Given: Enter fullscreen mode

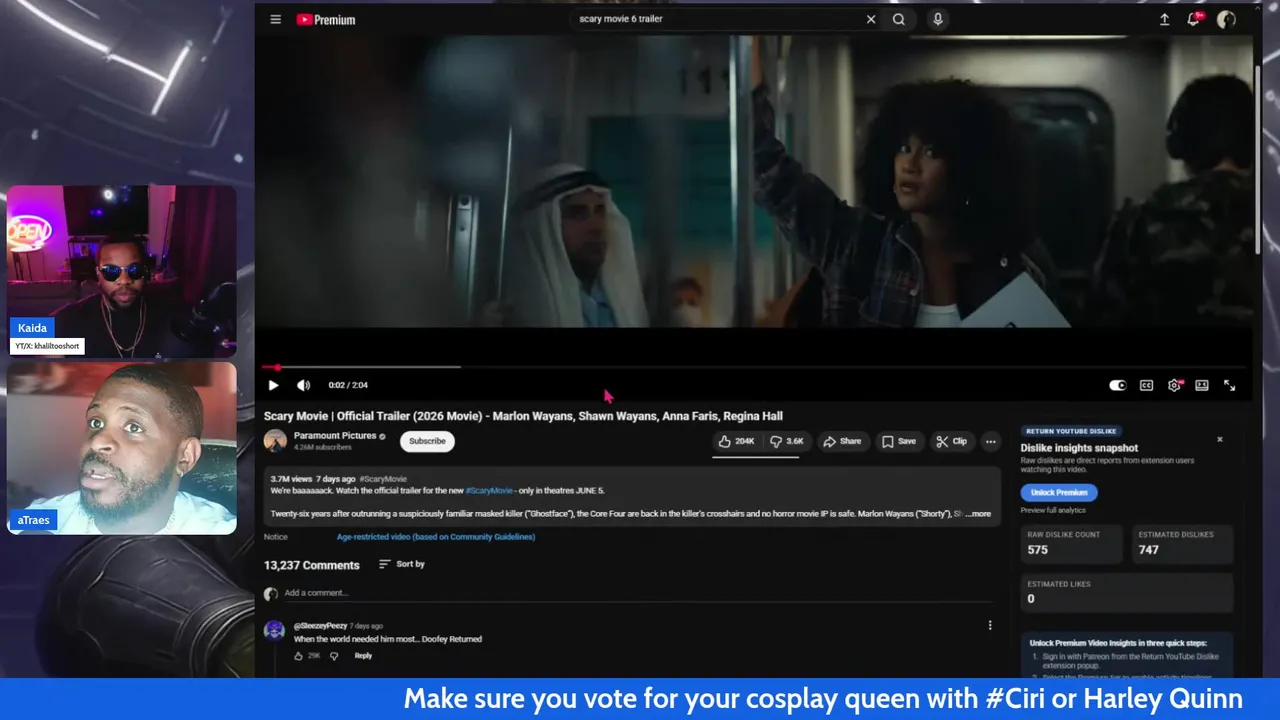Looking at the screenshot, I should [1230, 385].
